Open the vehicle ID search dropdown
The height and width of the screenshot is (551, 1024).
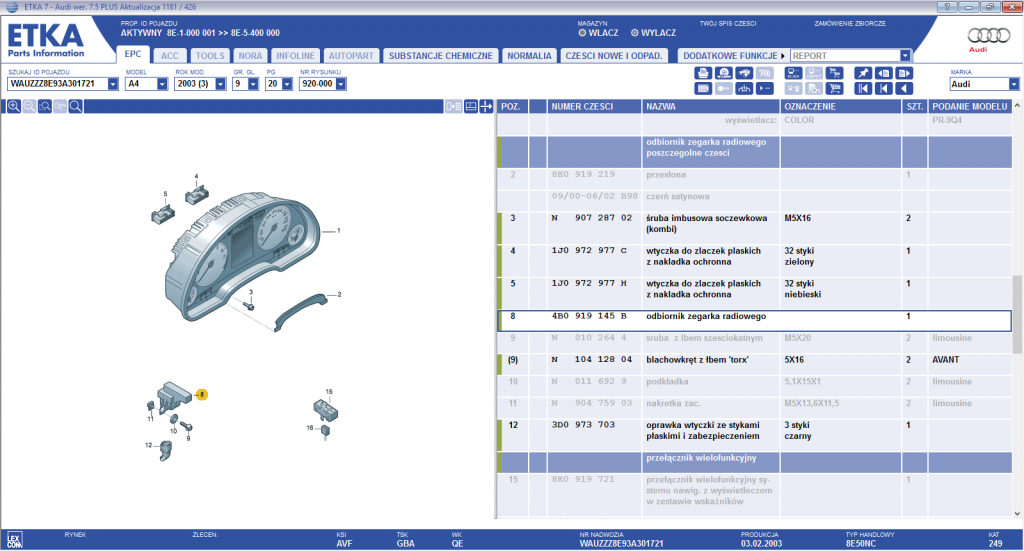point(113,84)
